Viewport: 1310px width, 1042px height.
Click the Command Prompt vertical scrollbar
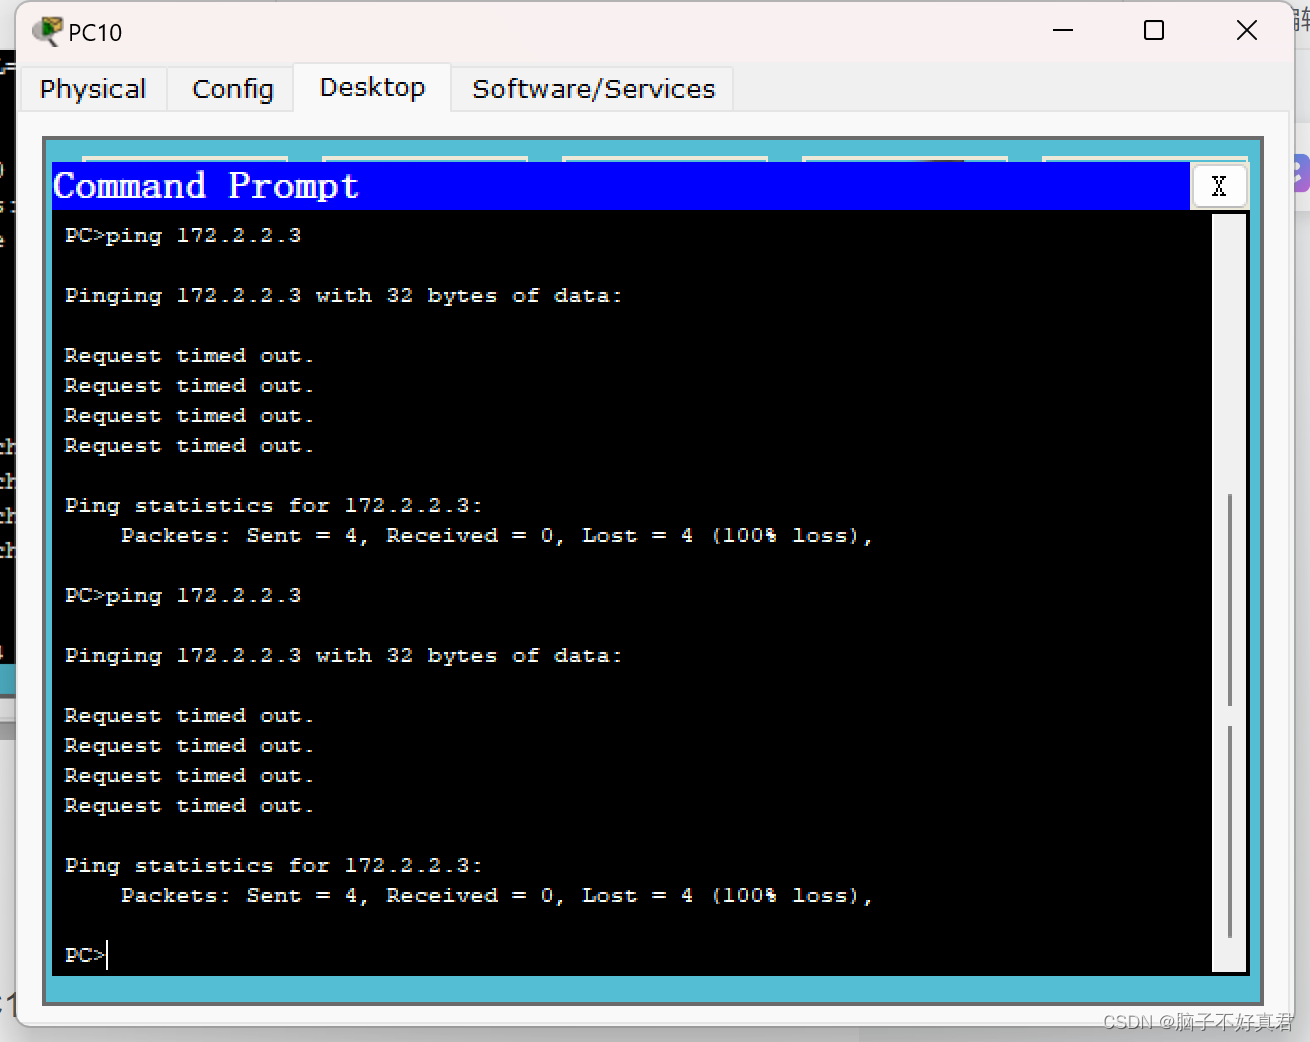pyautogui.click(x=1229, y=592)
